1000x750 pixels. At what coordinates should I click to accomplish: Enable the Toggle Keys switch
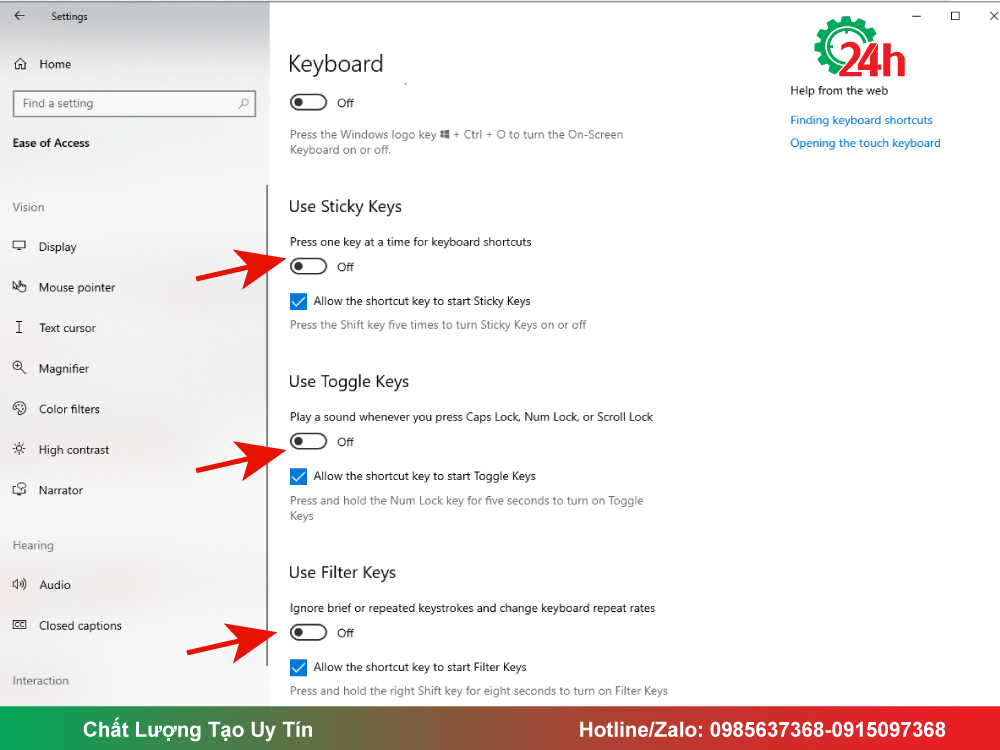point(308,441)
